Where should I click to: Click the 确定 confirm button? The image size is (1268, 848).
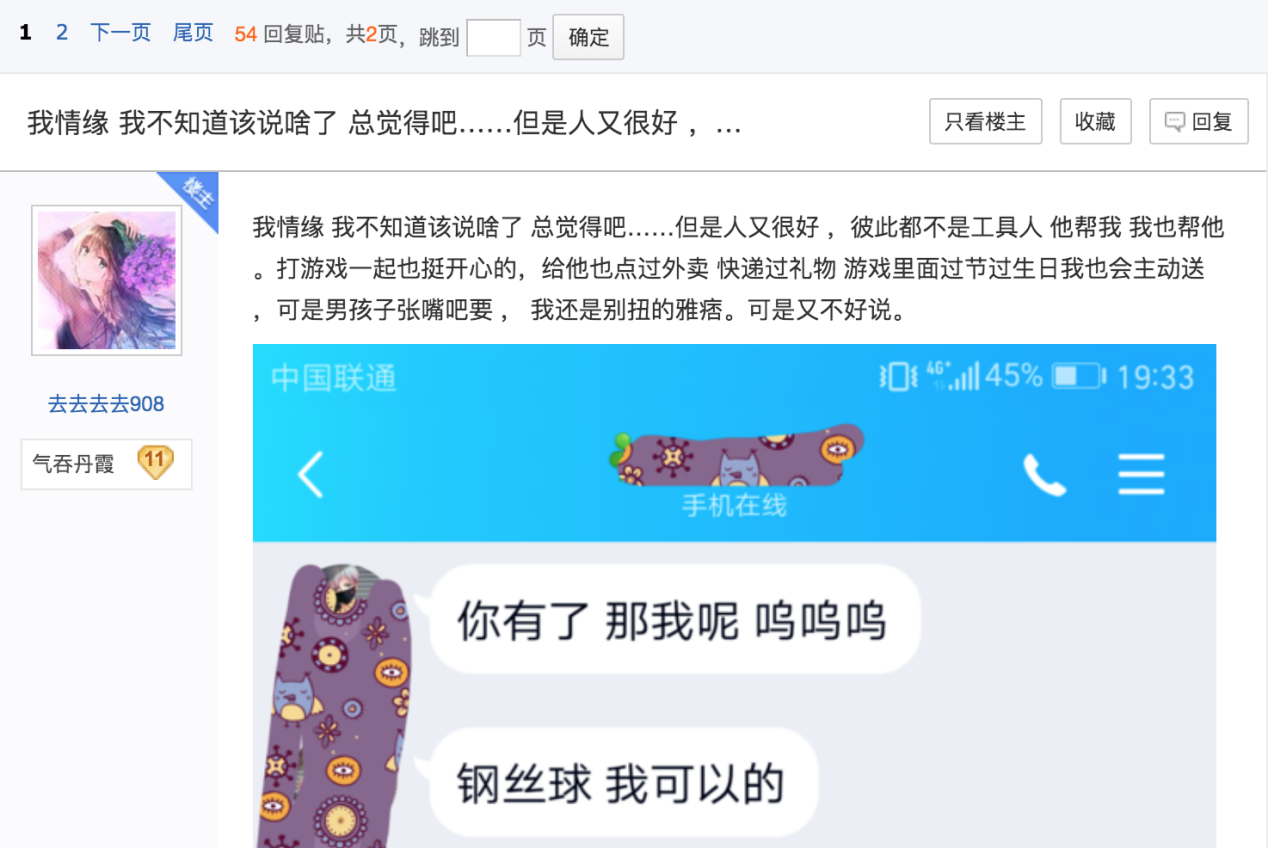point(588,37)
